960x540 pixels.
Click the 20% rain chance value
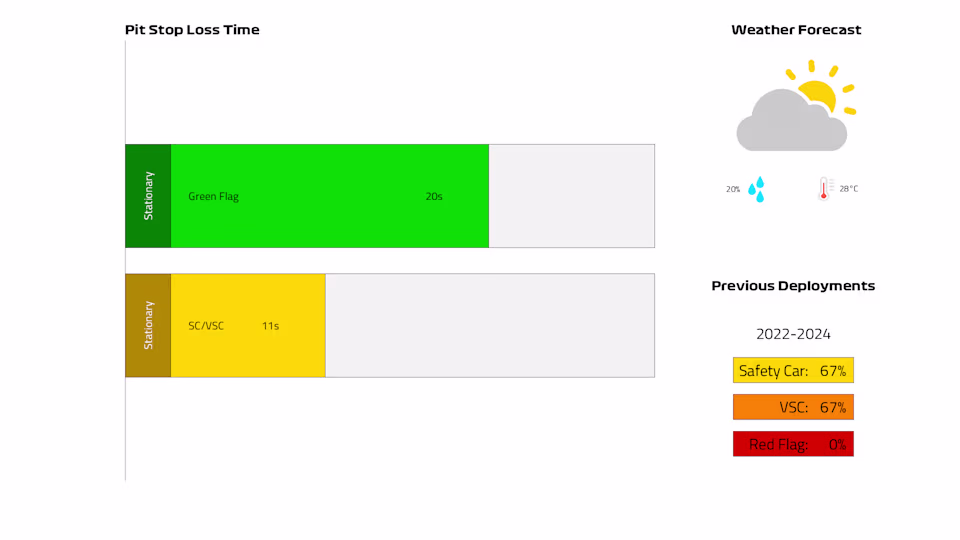click(x=733, y=189)
